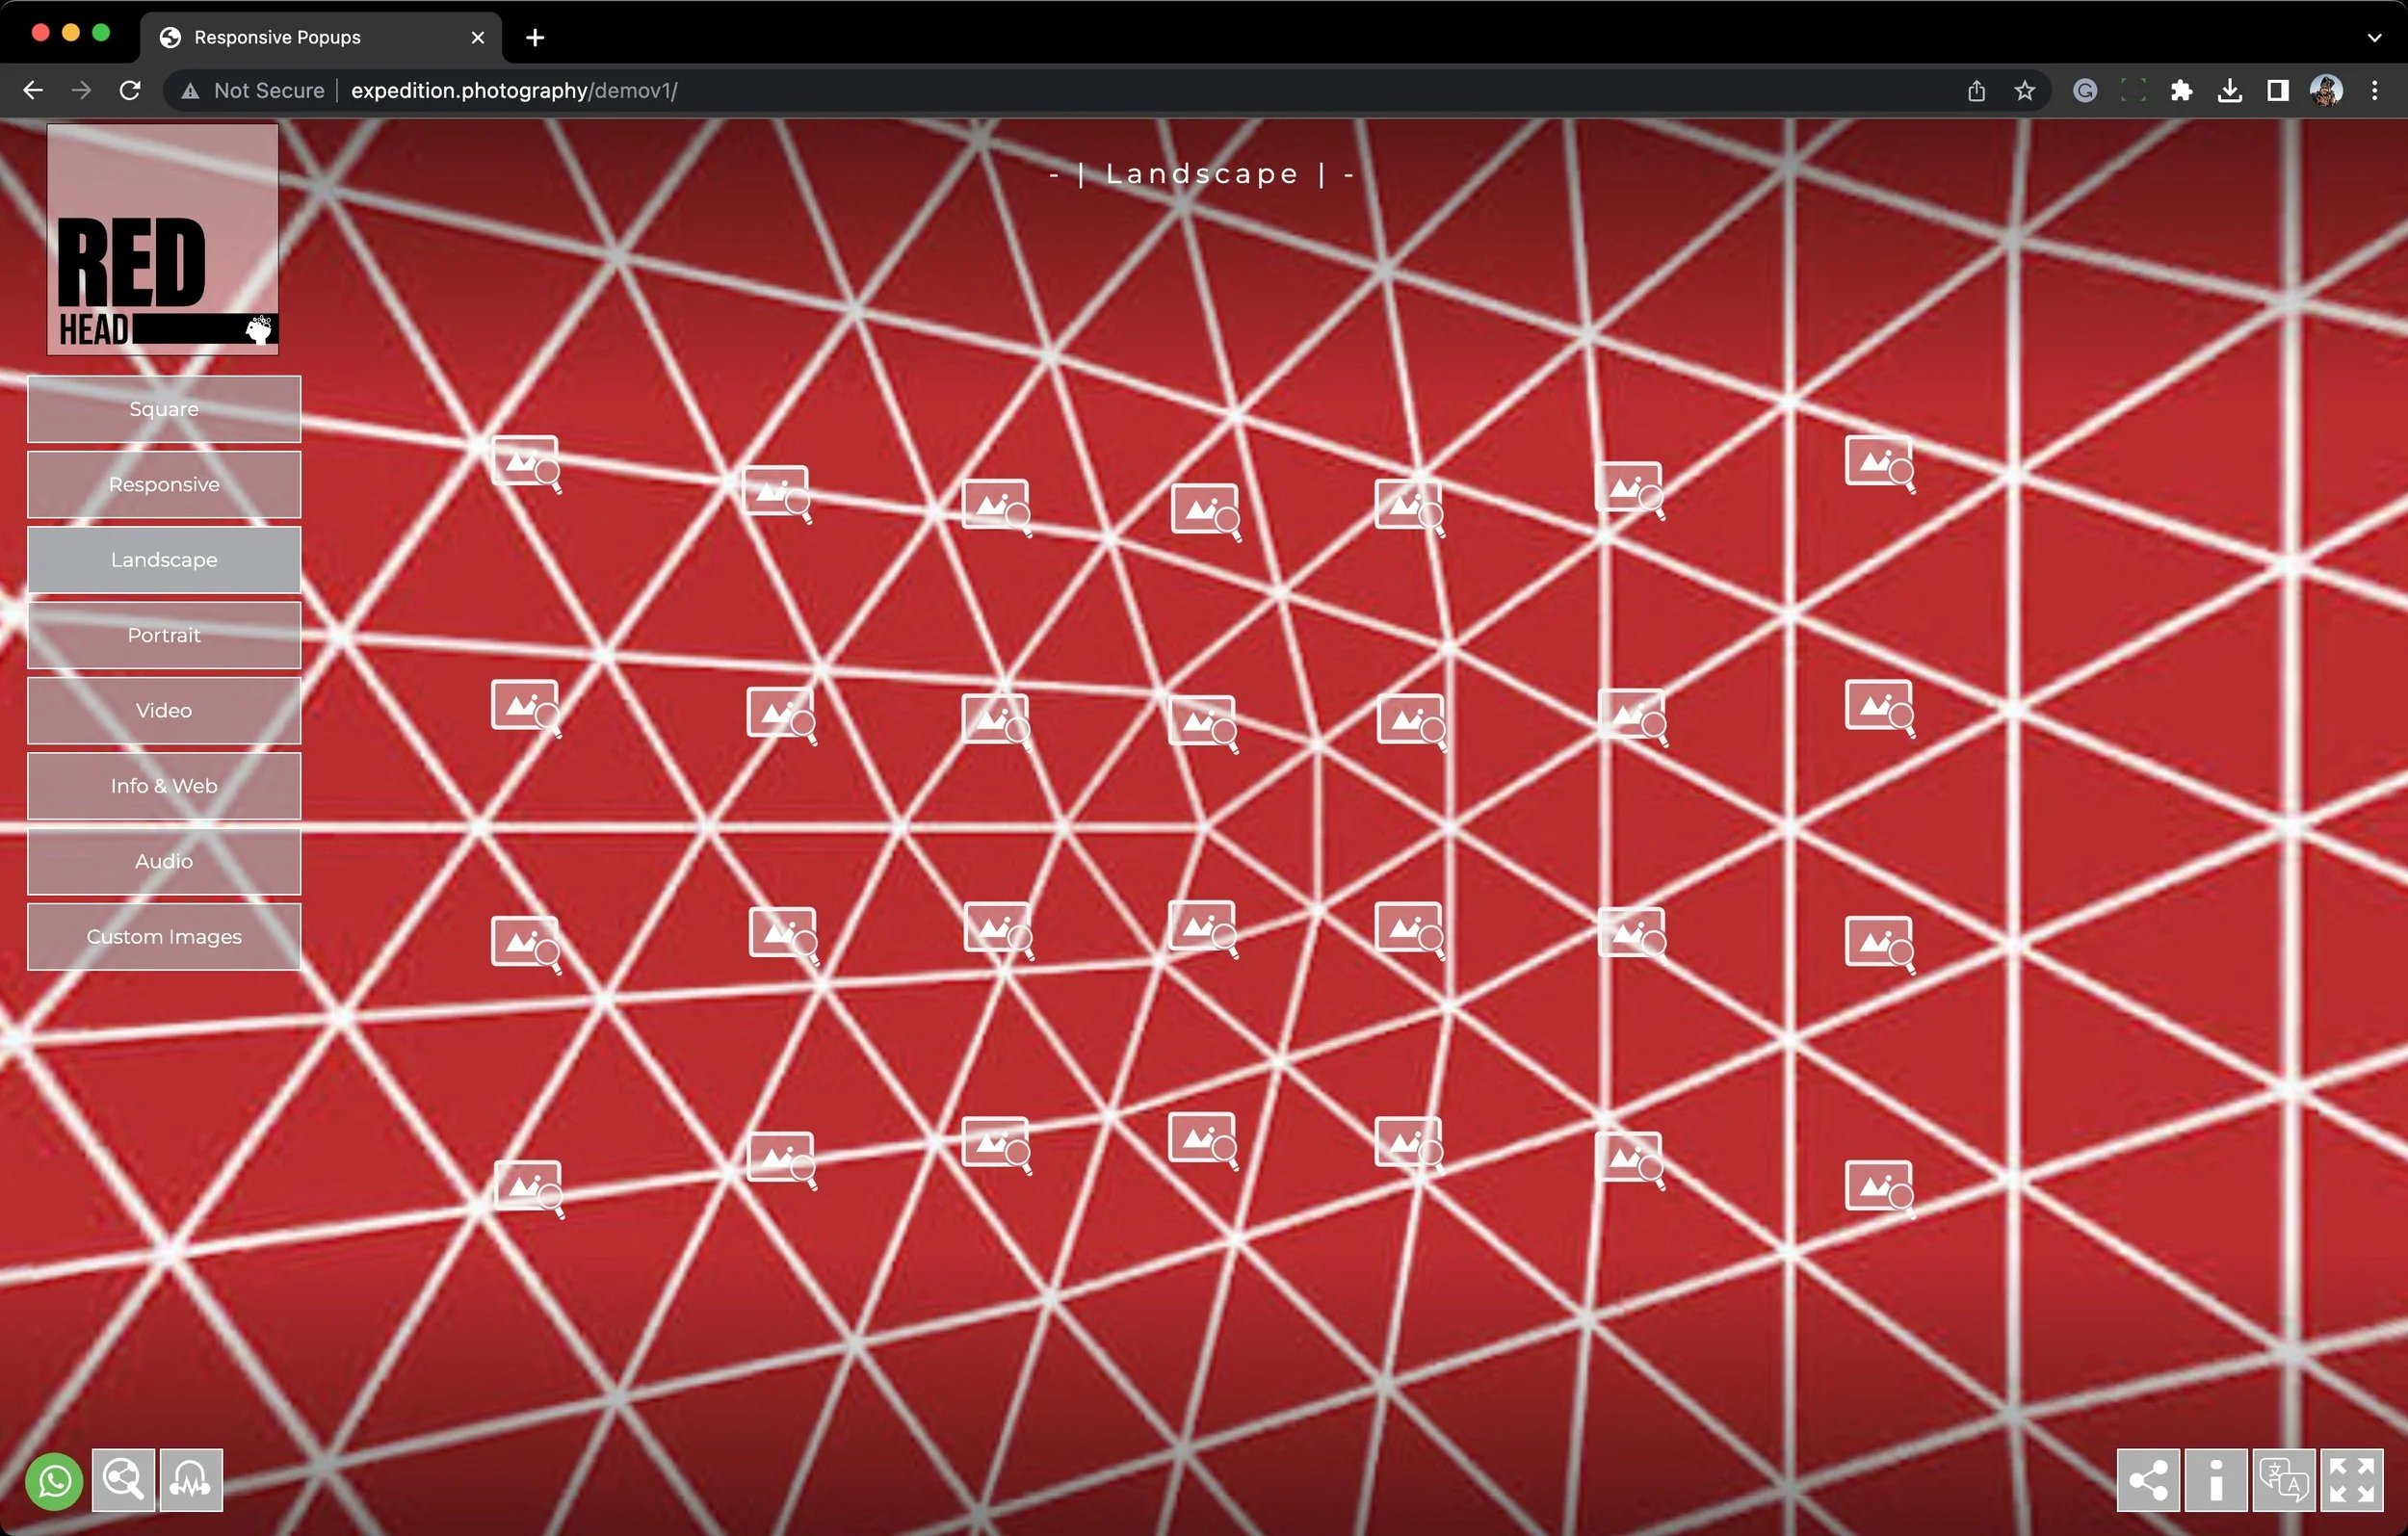2408x1536 pixels.
Task: Open the browser Extensions puzzle icon
Action: tap(2181, 91)
